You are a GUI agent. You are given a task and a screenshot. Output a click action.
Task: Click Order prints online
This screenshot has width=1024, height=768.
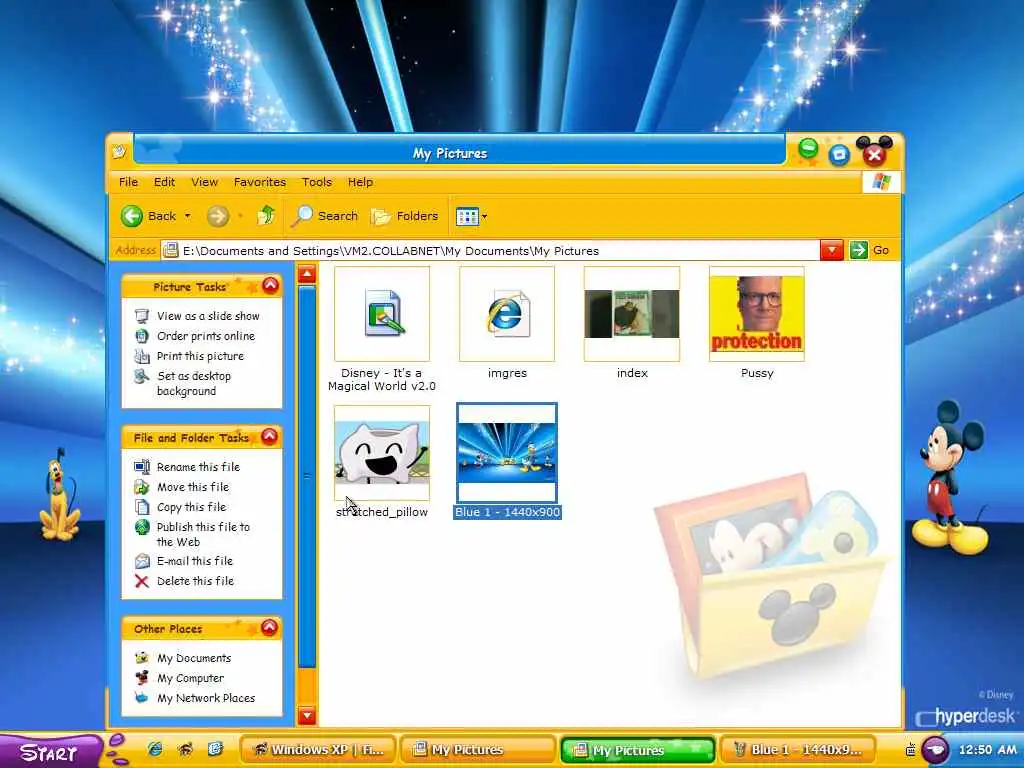click(x=206, y=336)
